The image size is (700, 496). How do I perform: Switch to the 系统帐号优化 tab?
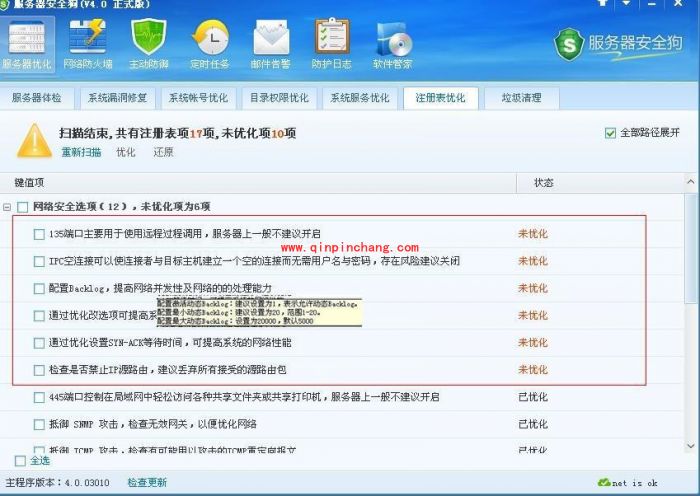point(198,98)
